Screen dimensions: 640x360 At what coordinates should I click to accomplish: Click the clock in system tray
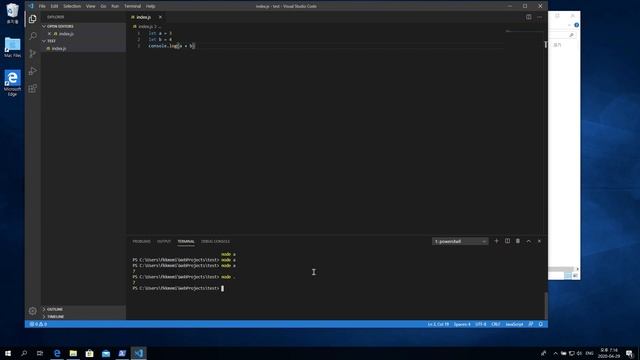pos(609,353)
